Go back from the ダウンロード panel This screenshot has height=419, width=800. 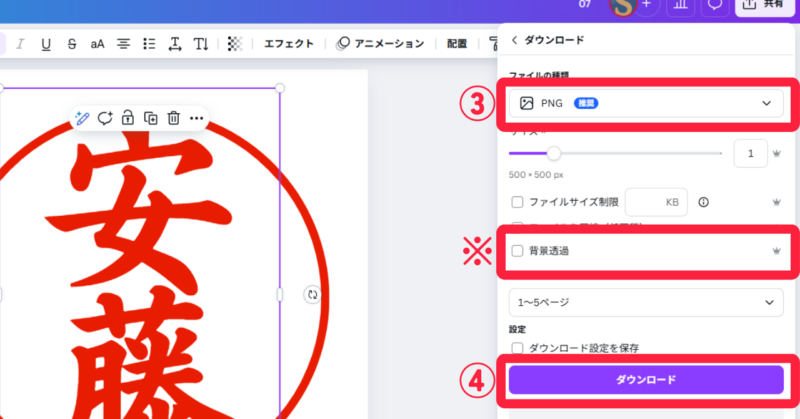pyautogui.click(x=514, y=40)
